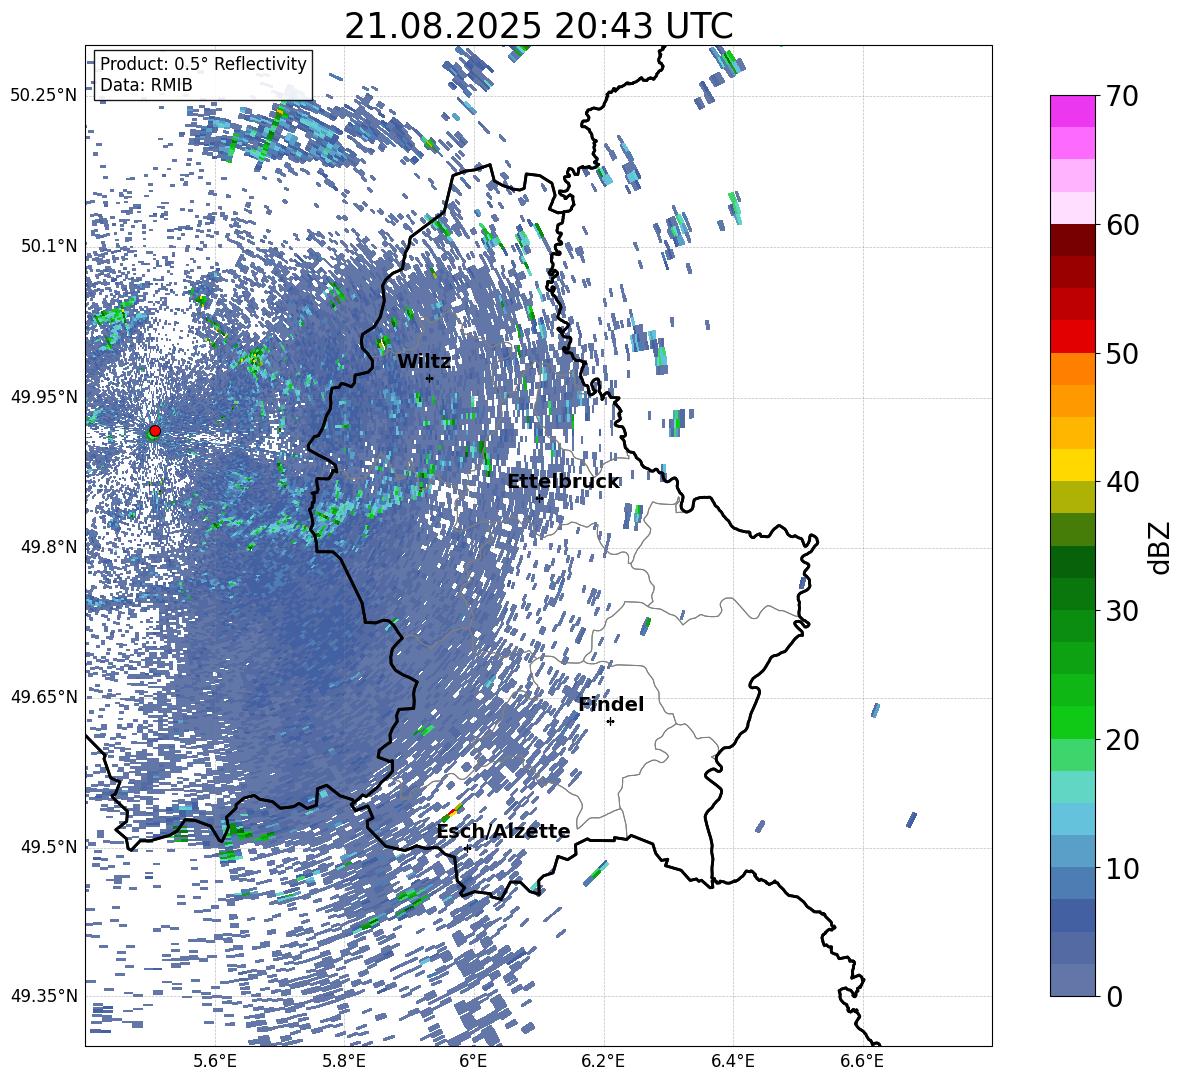Click the 49.65°N latitude label
This screenshot has width=1184, height=1081.
45,696
